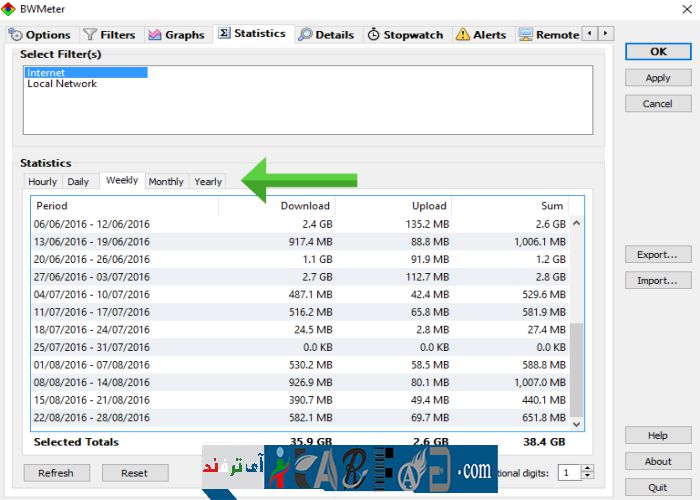Select Local Network filter in list
This screenshot has height=500, width=700.
pos(62,84)
